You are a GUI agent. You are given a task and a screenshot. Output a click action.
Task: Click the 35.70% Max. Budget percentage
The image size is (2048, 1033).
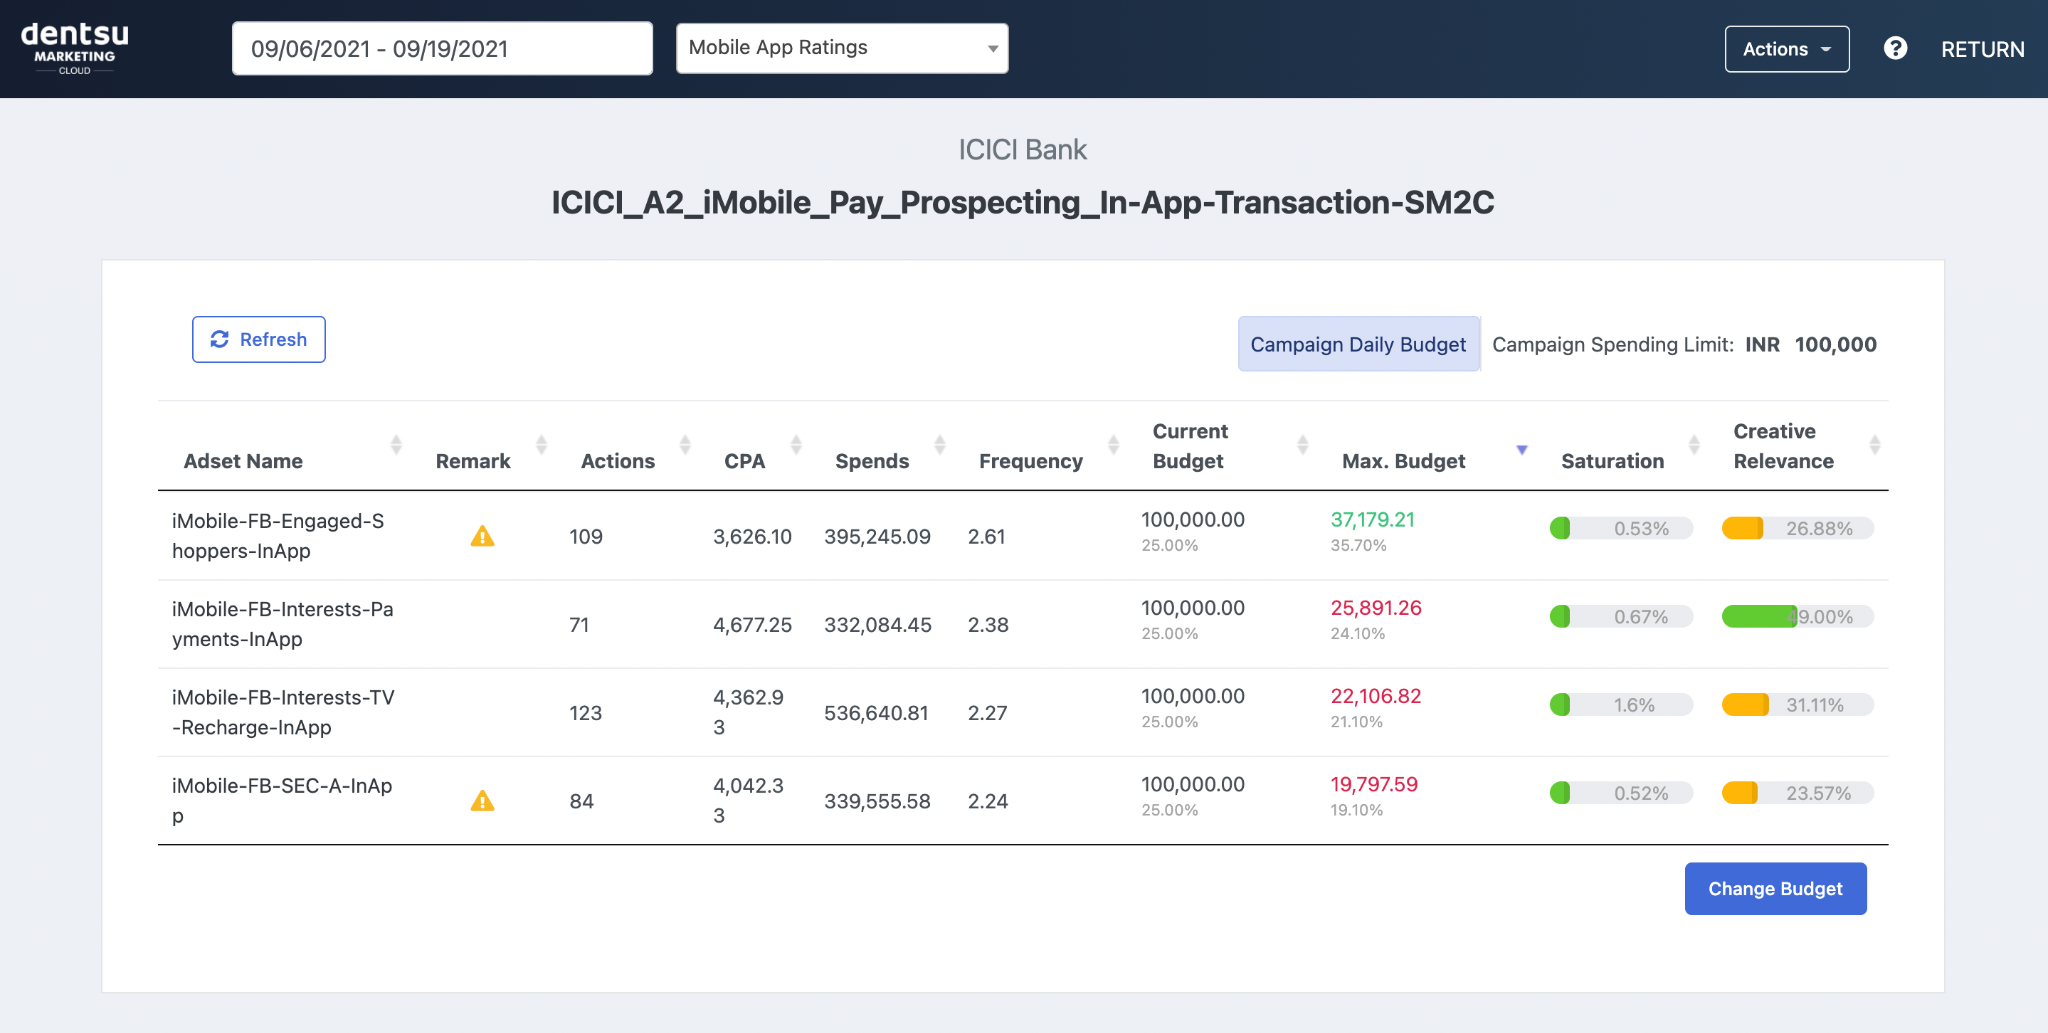point(1358,546)
